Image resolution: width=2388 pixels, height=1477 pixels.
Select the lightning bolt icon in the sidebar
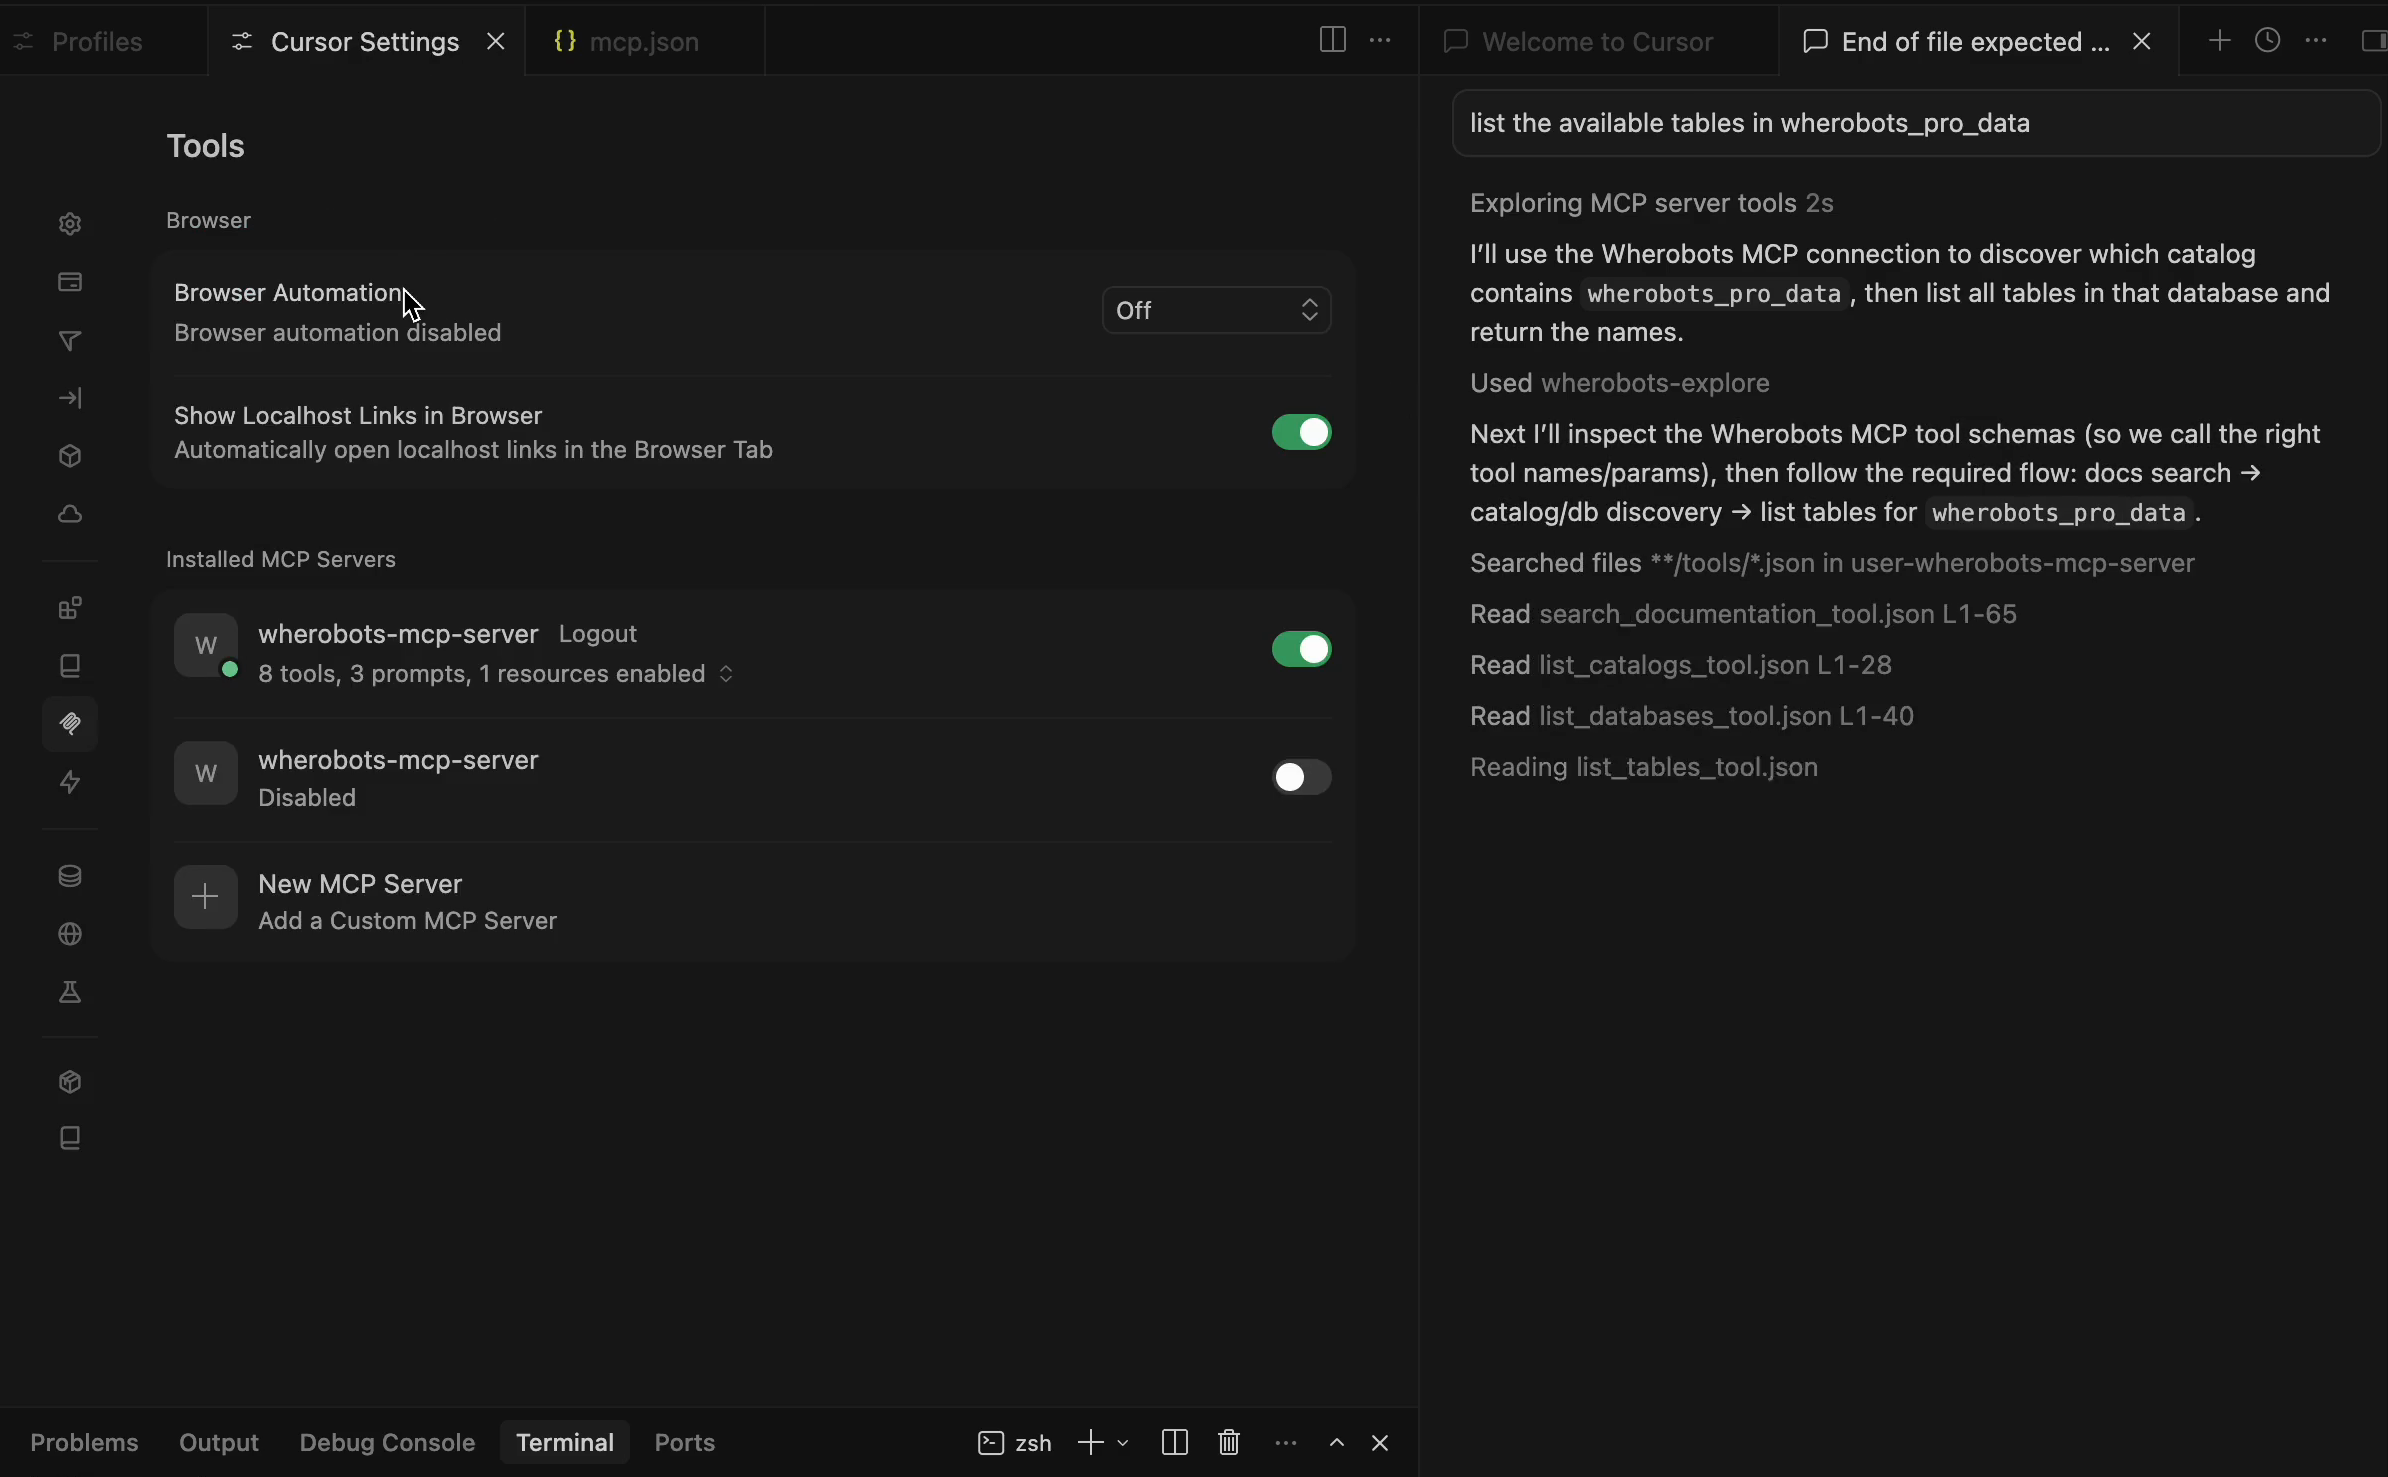tap(69, 783)
